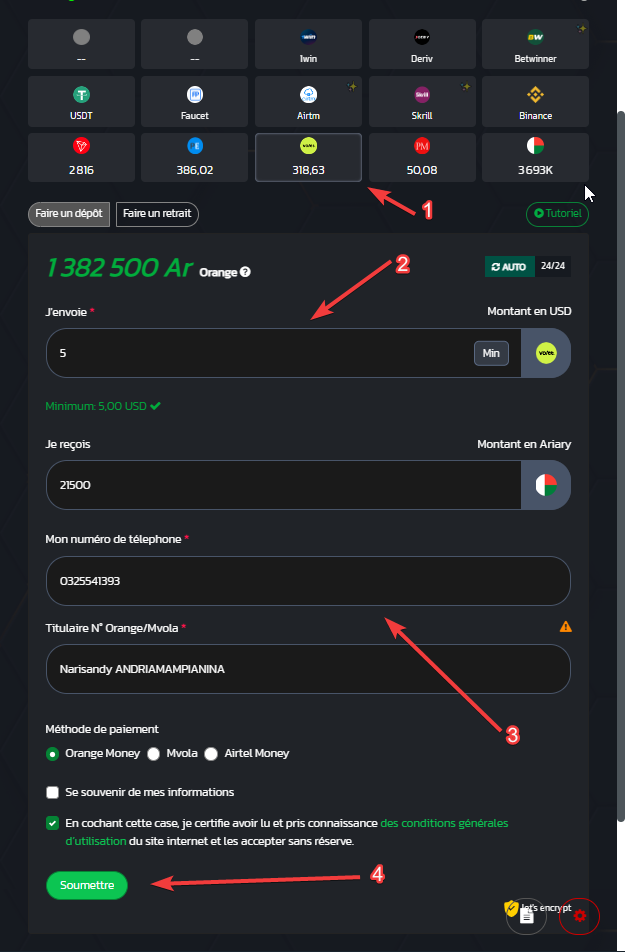This screenshot has width=625, height=952.
Task: Click the 1 382 500 Ar balance text
Action: pyautogui.click(x=119, y=268)
